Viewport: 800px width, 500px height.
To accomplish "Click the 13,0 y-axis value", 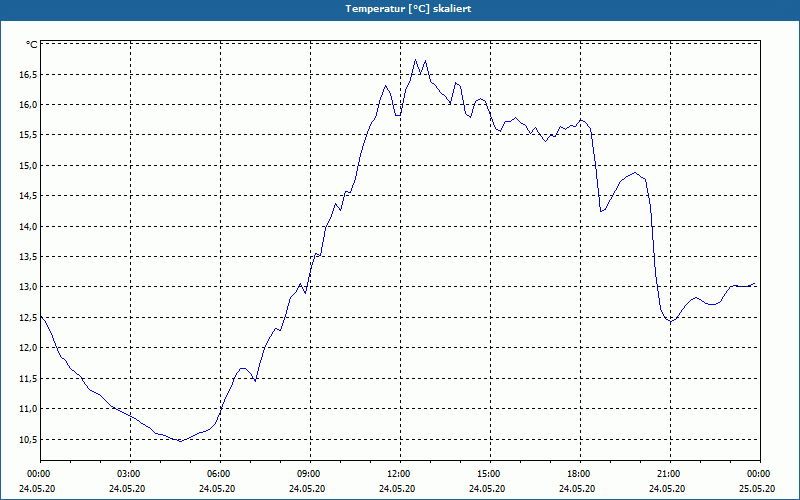I will point(28,287).
